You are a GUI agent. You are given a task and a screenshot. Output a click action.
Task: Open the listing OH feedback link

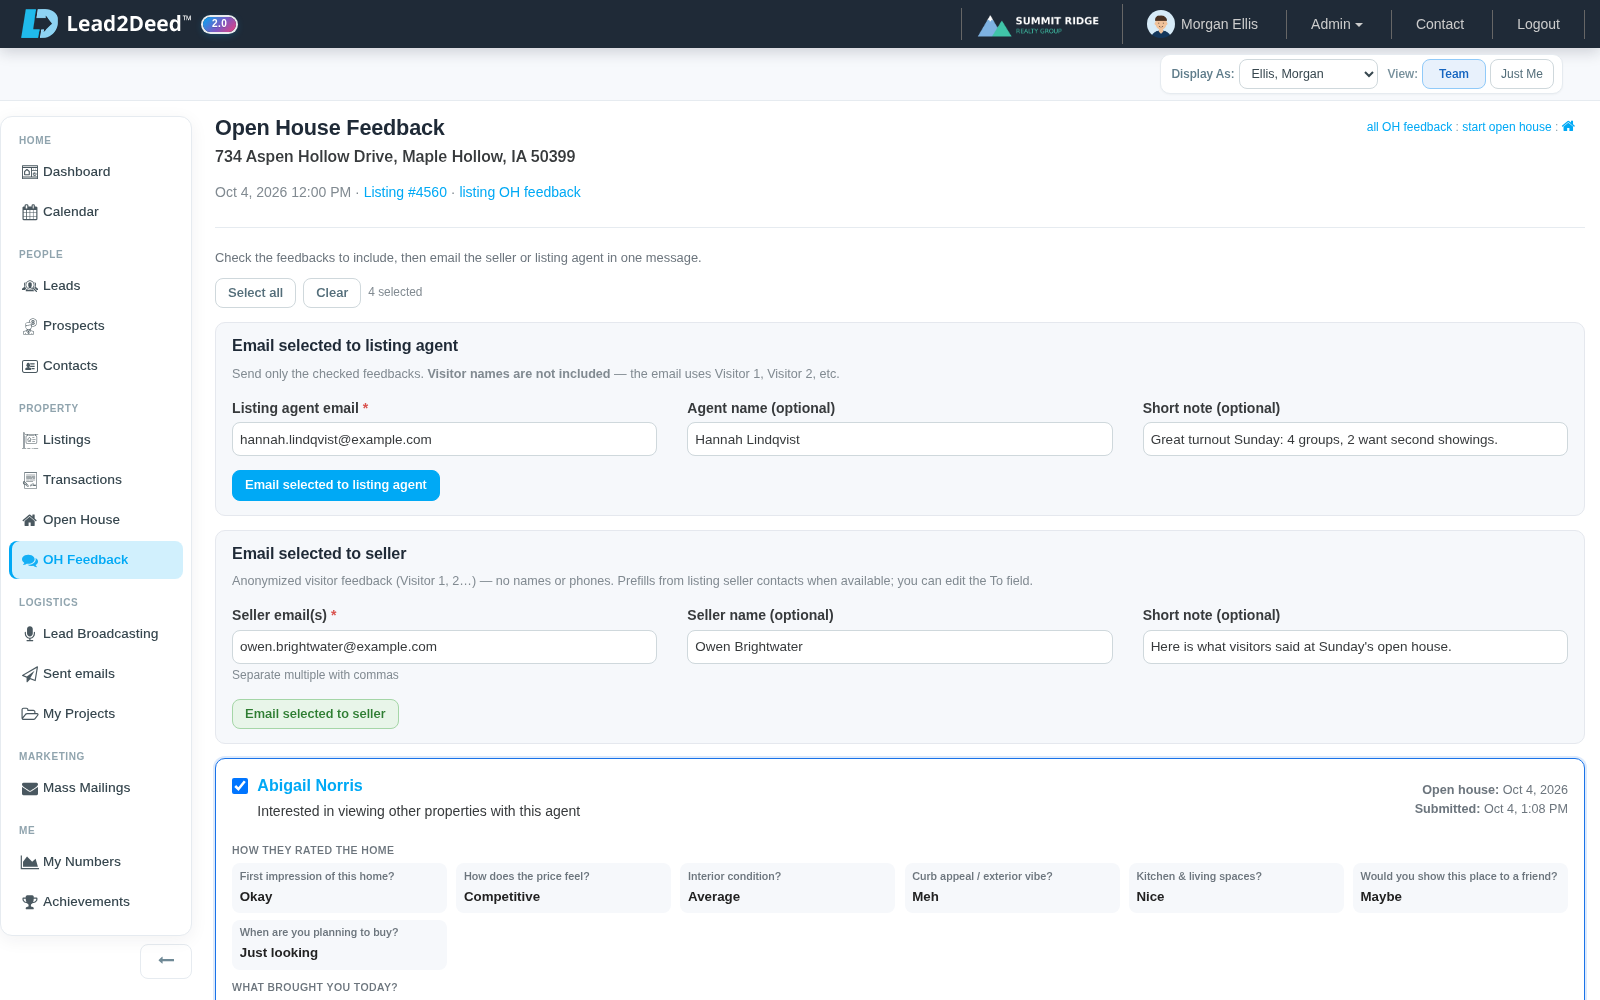pyautogui.click(x=520, y=192)
